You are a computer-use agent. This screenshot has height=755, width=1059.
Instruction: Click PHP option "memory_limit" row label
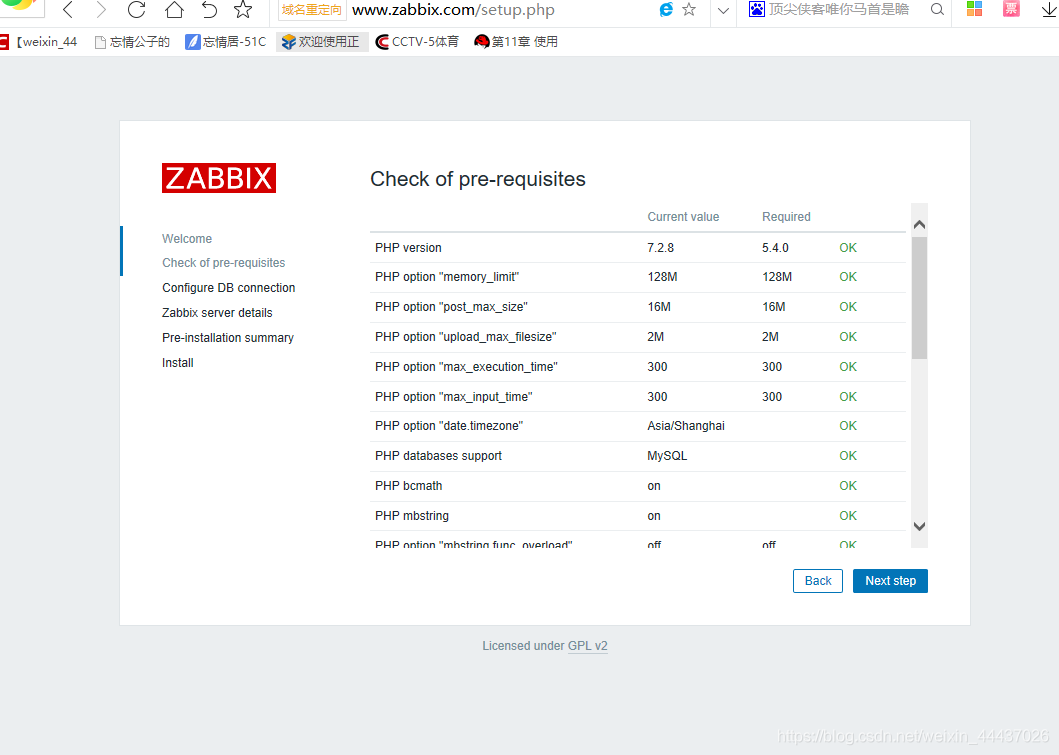447,277
